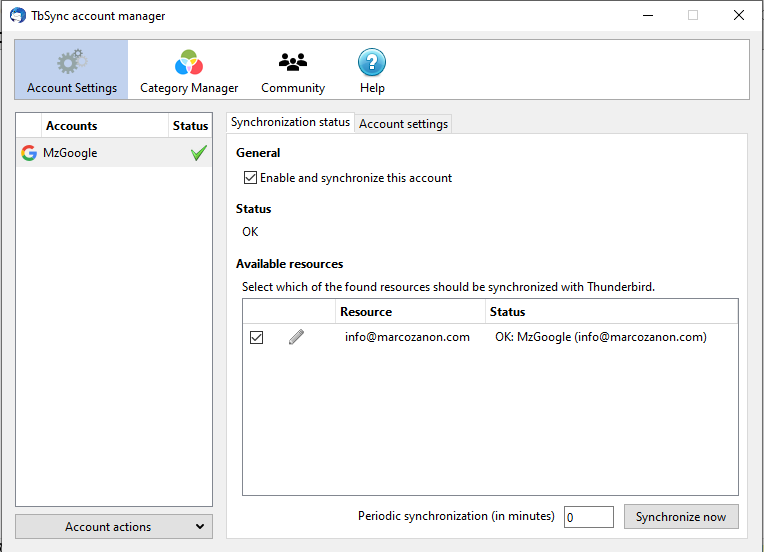Close the TbSync account manager window
This screenshot has width=764, height=552.
click(739, 15)
